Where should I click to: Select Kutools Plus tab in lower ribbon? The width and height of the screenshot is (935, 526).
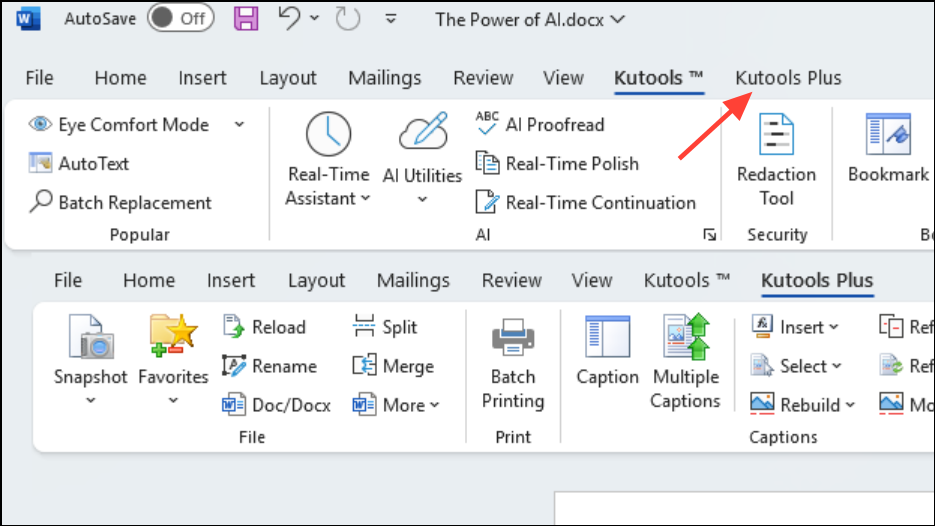[x=817, y=281]
